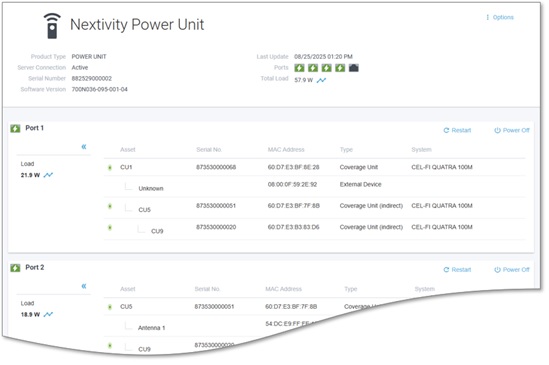Select CU5 asset under Port 2
Image resolution: width=549 pixels, height=365 pixels.
coord(126,307)
